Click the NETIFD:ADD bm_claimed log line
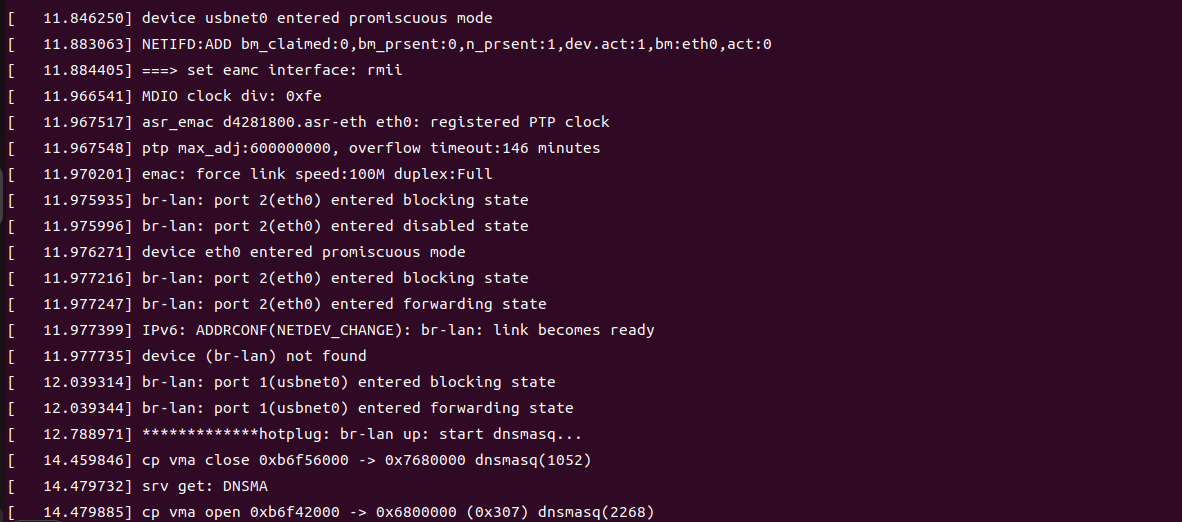This screenshot has height=522, width=1182. pyautogui.click(x=456, y=44)
